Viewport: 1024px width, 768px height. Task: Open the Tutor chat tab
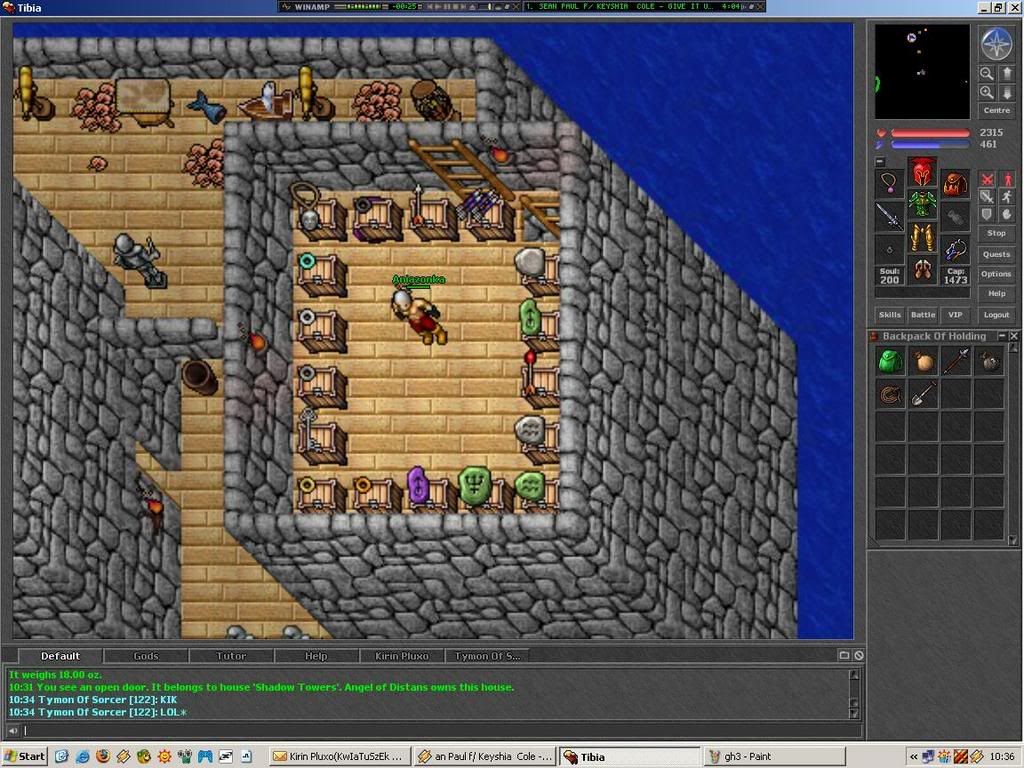click(x=231, y=656)
